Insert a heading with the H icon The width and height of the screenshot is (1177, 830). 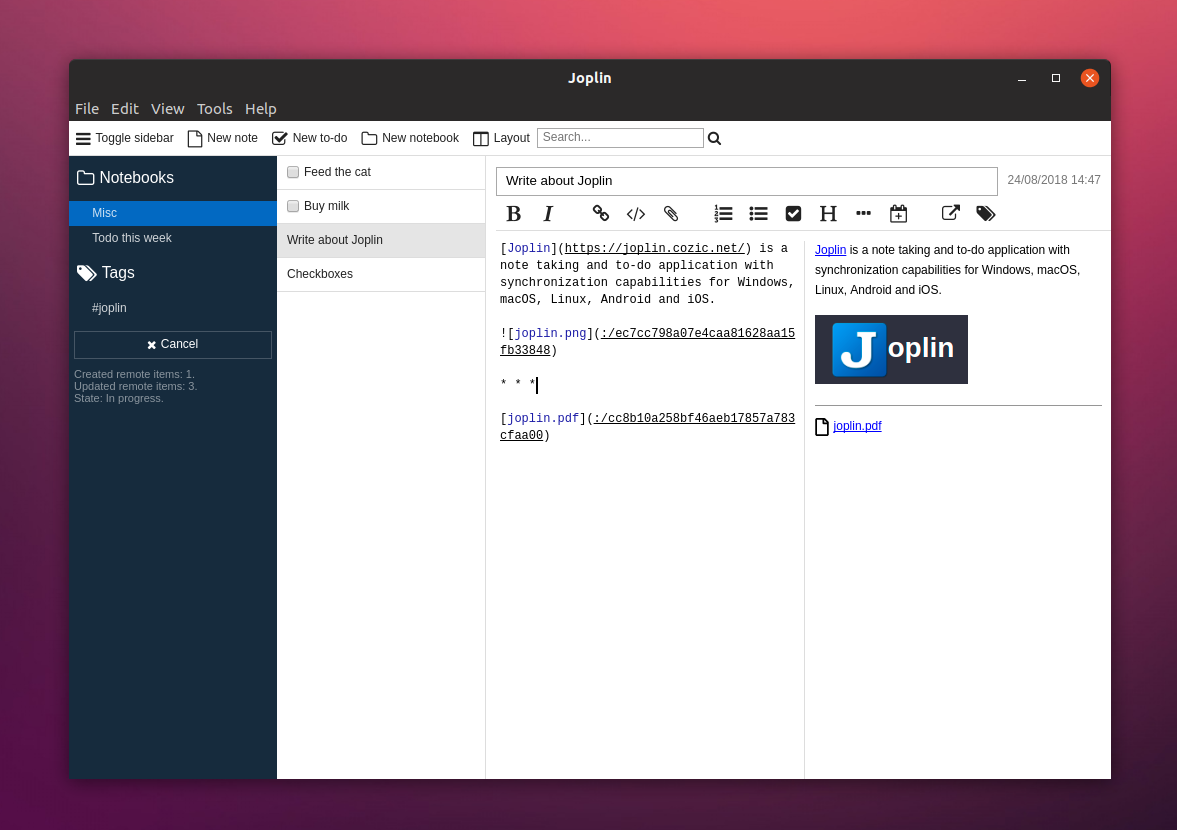click(x=828, y=213)
